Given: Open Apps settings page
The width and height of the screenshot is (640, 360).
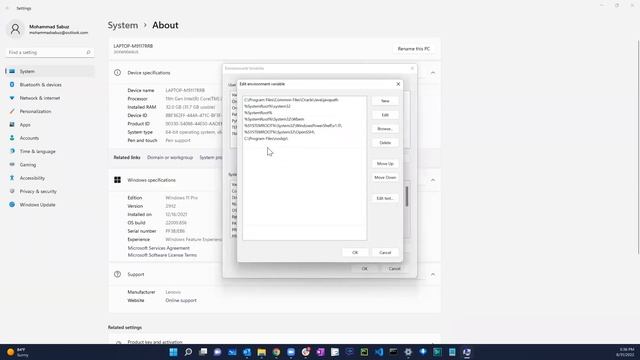Looking at the screenshot, I should point(50,124).
